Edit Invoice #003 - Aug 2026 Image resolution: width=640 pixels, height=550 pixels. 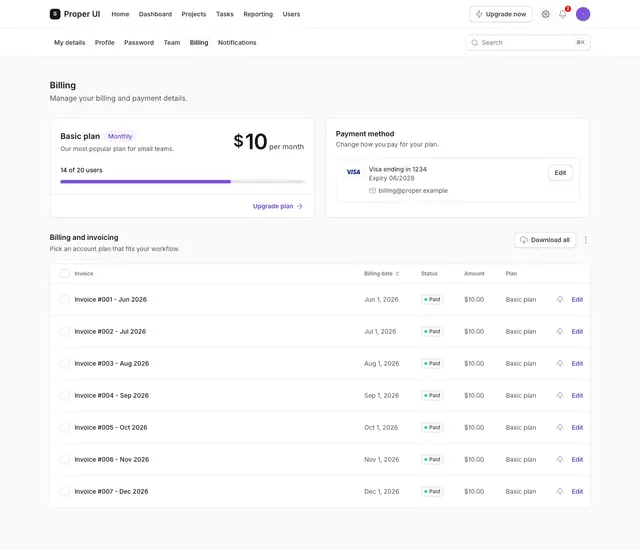click(x=577, y=363)
